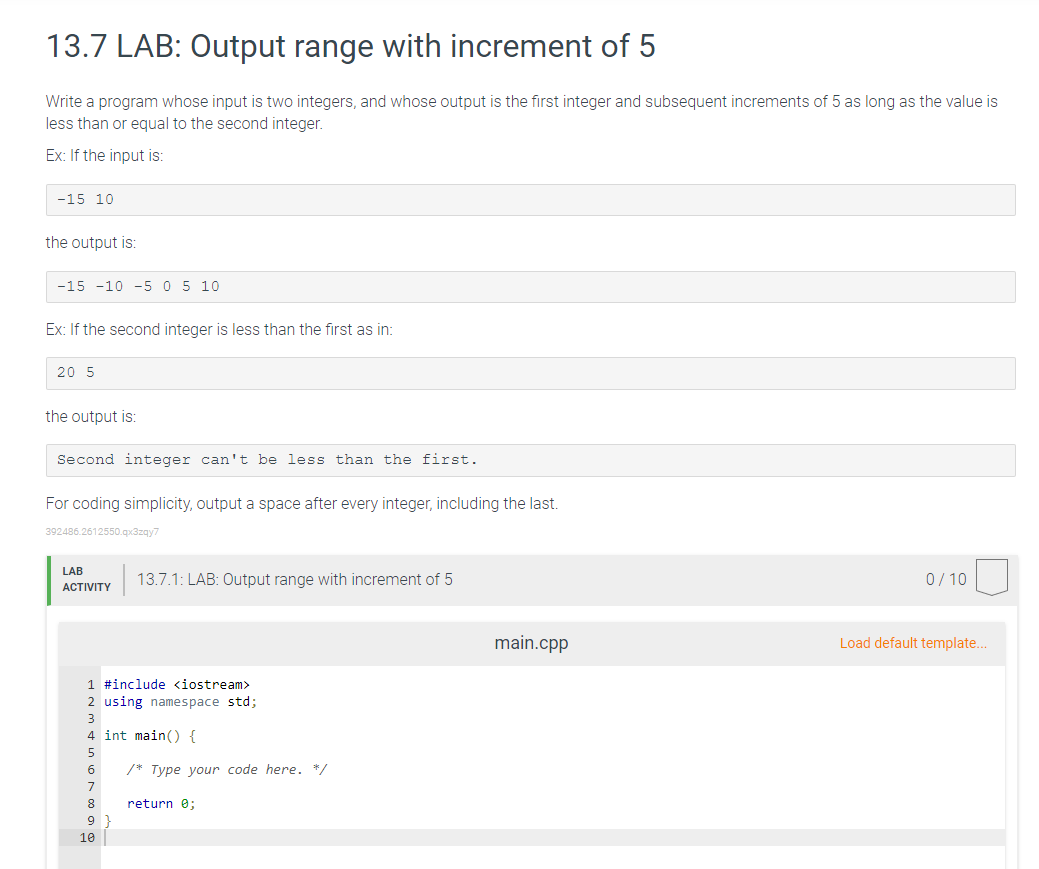Click the output box showing -15 -10 -5 0 5 10
The height and width of the screenshot is (869, 1039).
[x=530, y=286]
